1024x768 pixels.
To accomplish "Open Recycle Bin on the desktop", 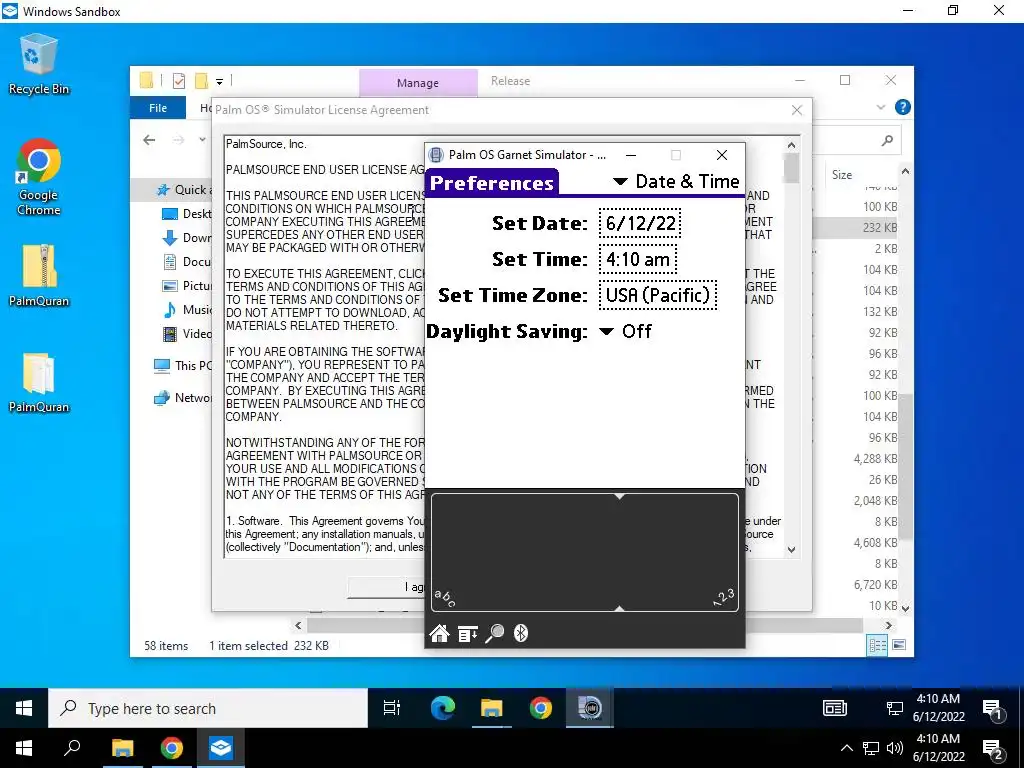I will (x=39, y=65).
